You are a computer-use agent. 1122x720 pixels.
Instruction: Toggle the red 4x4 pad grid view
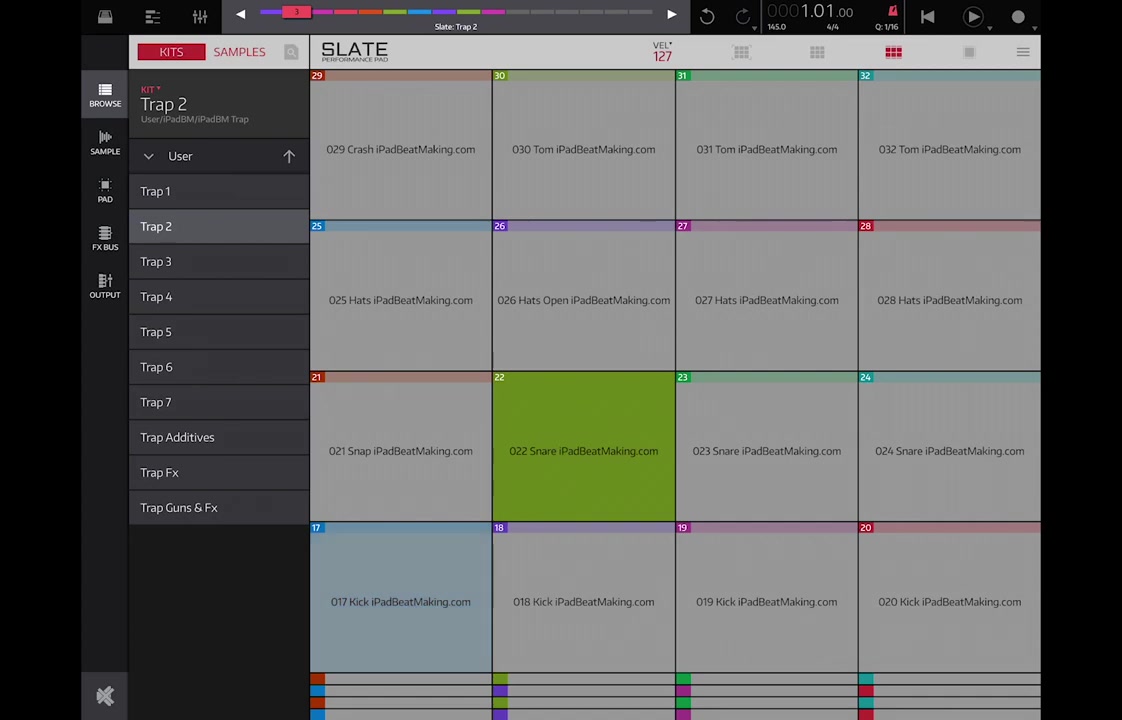(x=893, y=52)
